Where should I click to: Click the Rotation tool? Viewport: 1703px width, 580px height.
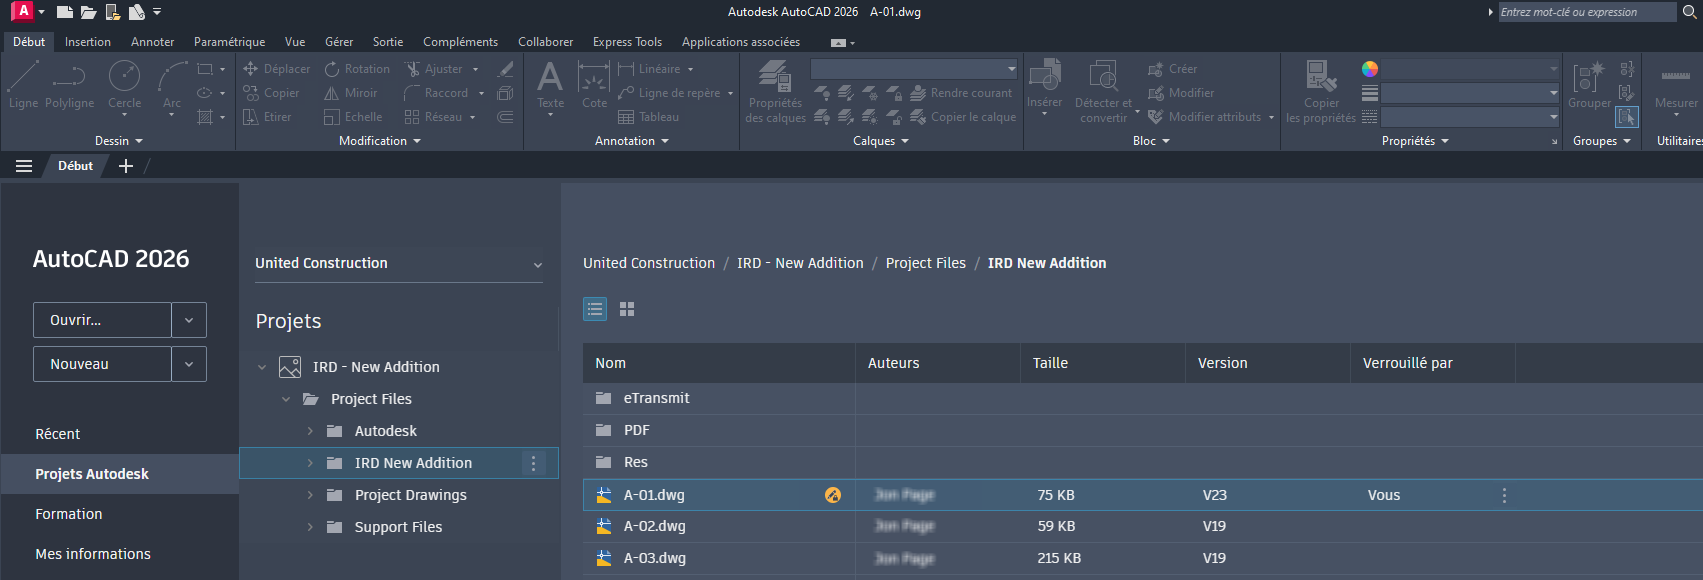coord(357,69)
